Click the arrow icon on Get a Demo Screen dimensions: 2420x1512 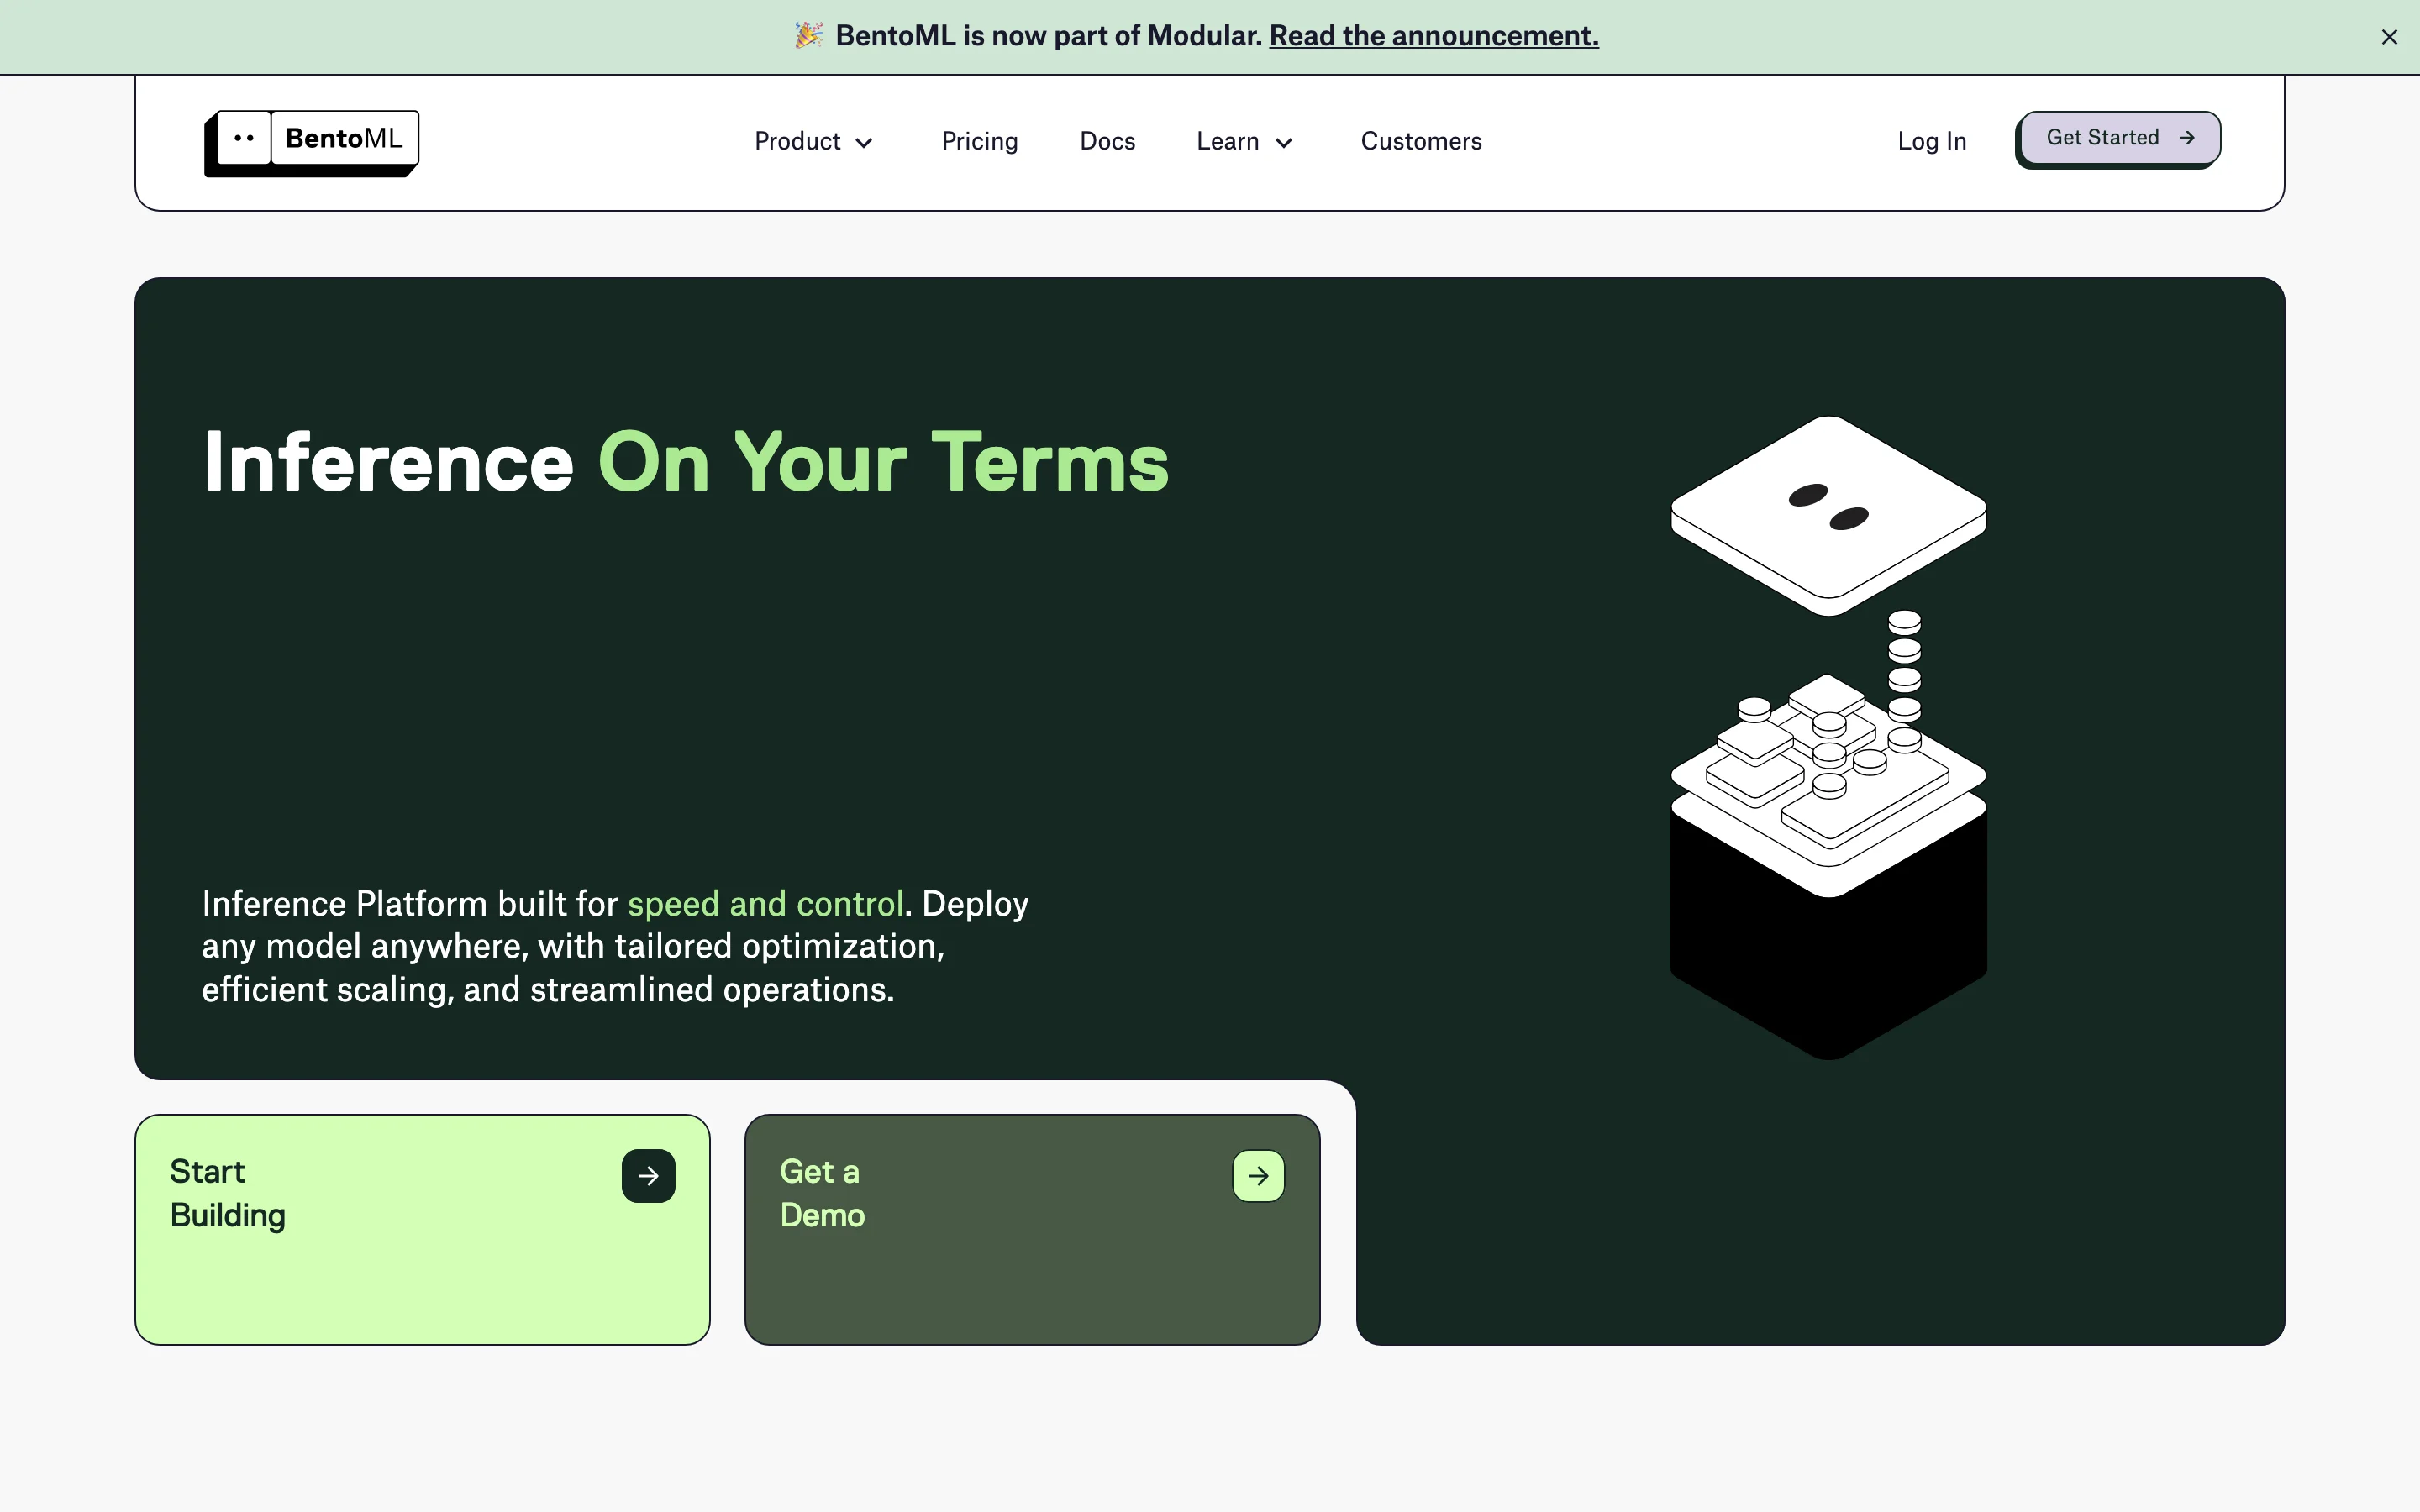[x=1258, y=1176]
